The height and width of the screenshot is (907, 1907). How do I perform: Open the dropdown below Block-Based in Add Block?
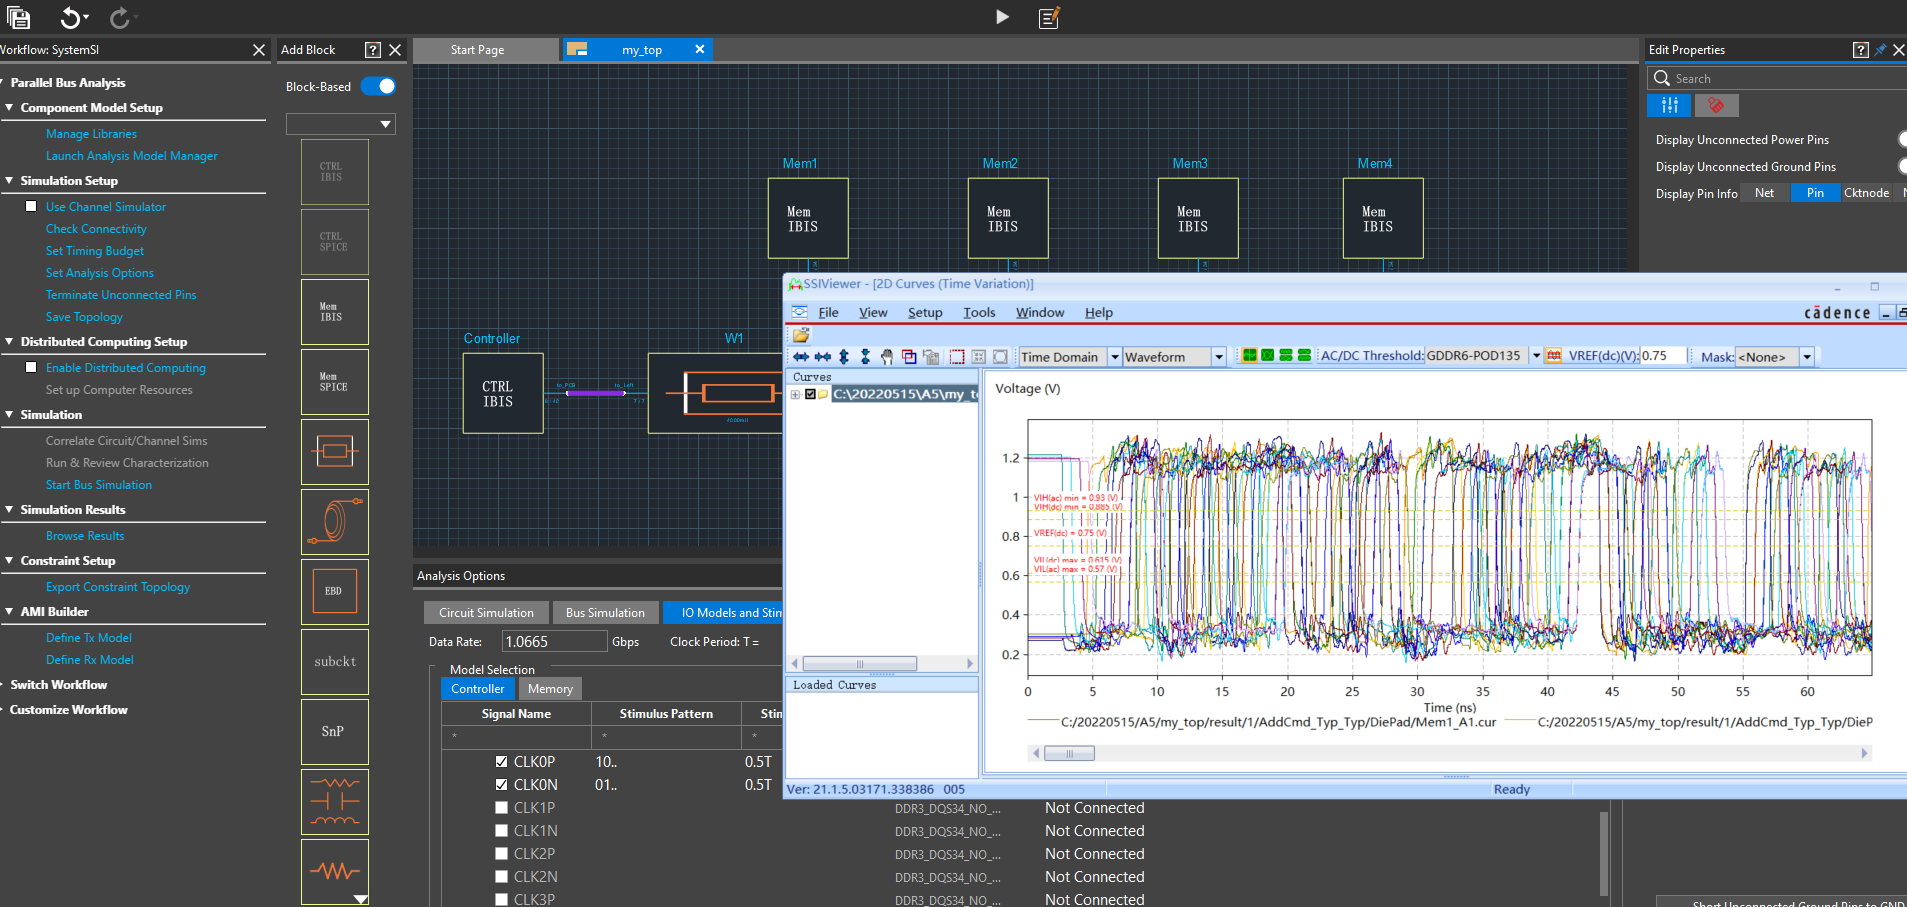click(x=341, y=124)
